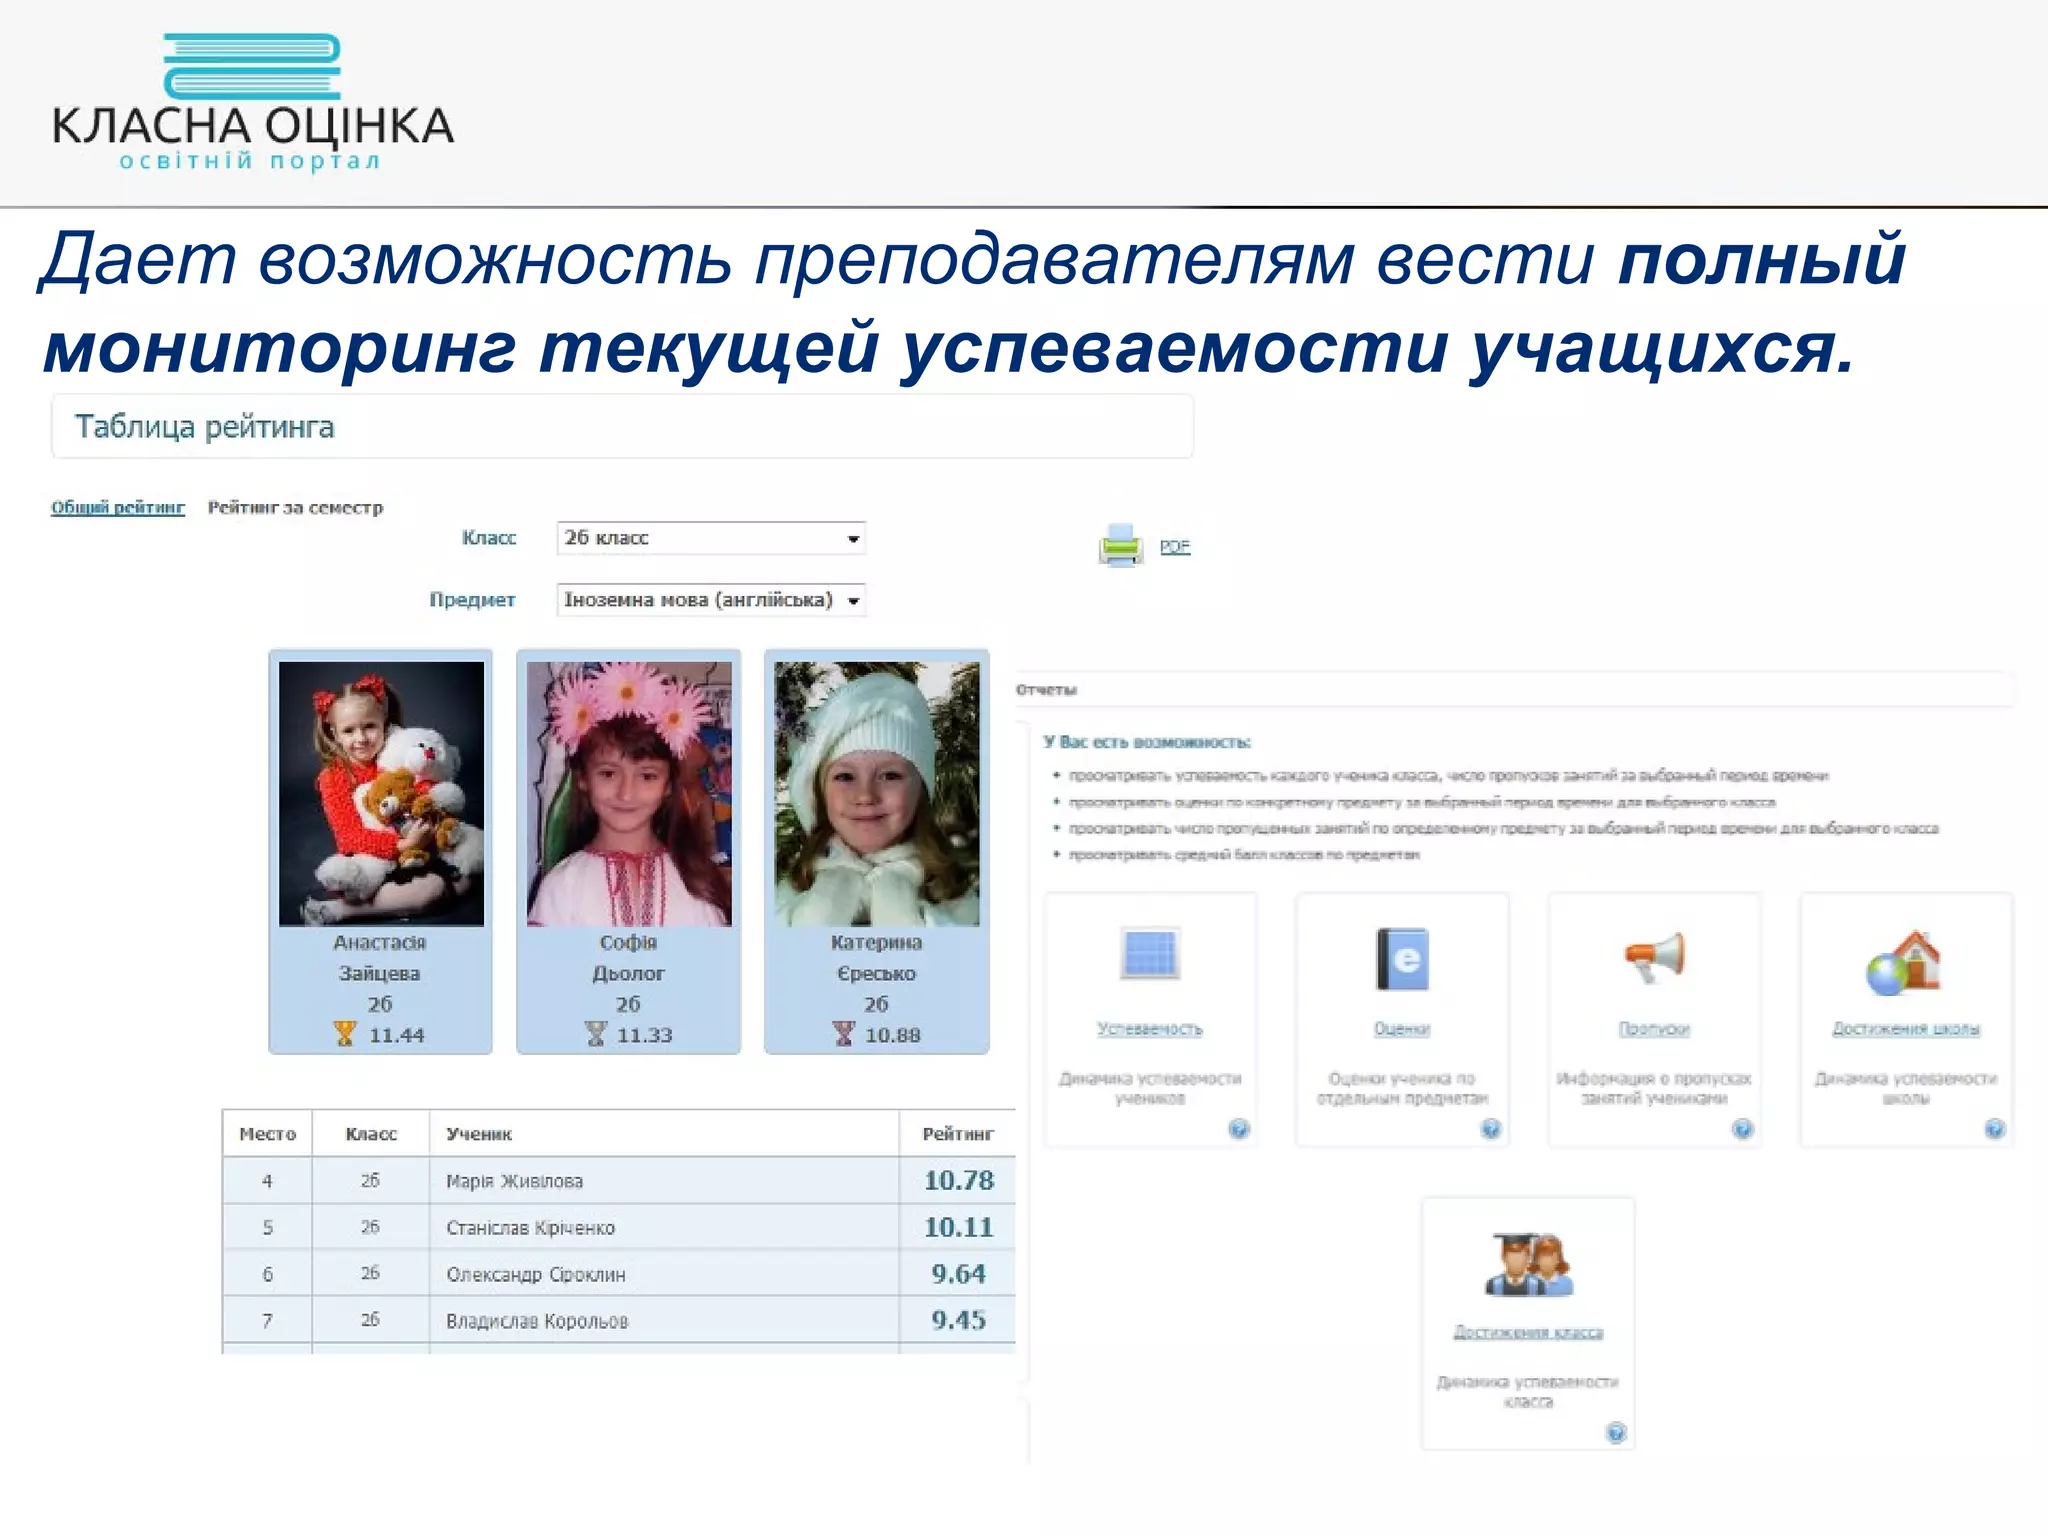Open the Пропуски report link
2048x1536 pixels.
coord(1654,1029)
